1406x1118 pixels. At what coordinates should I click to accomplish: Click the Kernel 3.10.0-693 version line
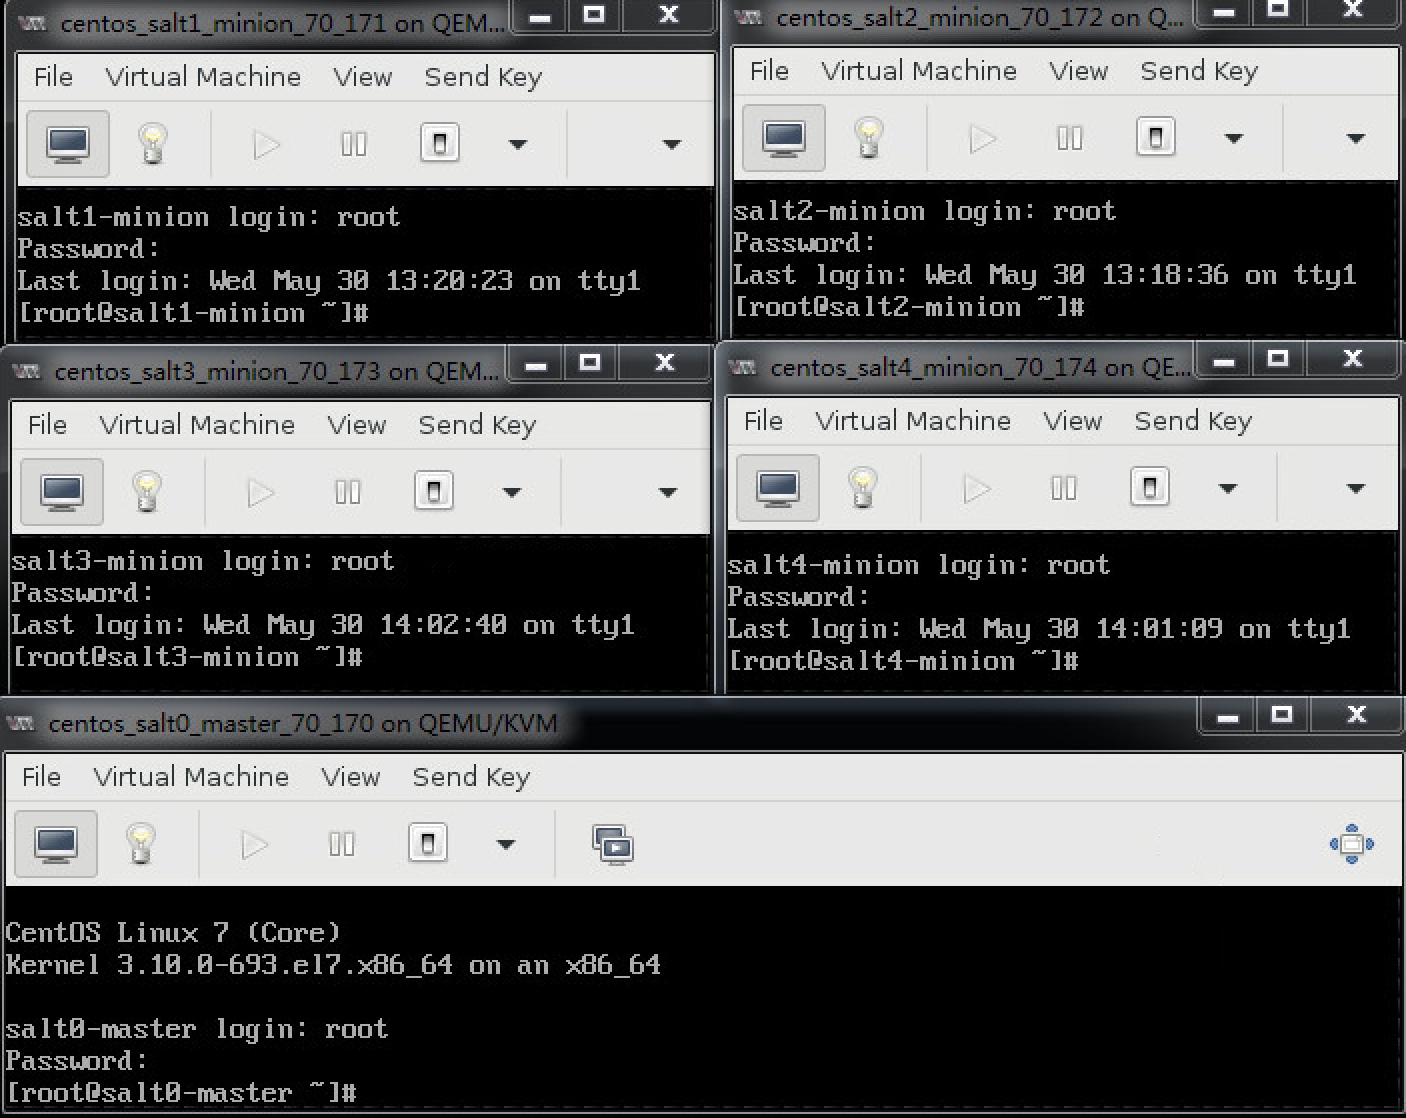[x=333, y=965]
